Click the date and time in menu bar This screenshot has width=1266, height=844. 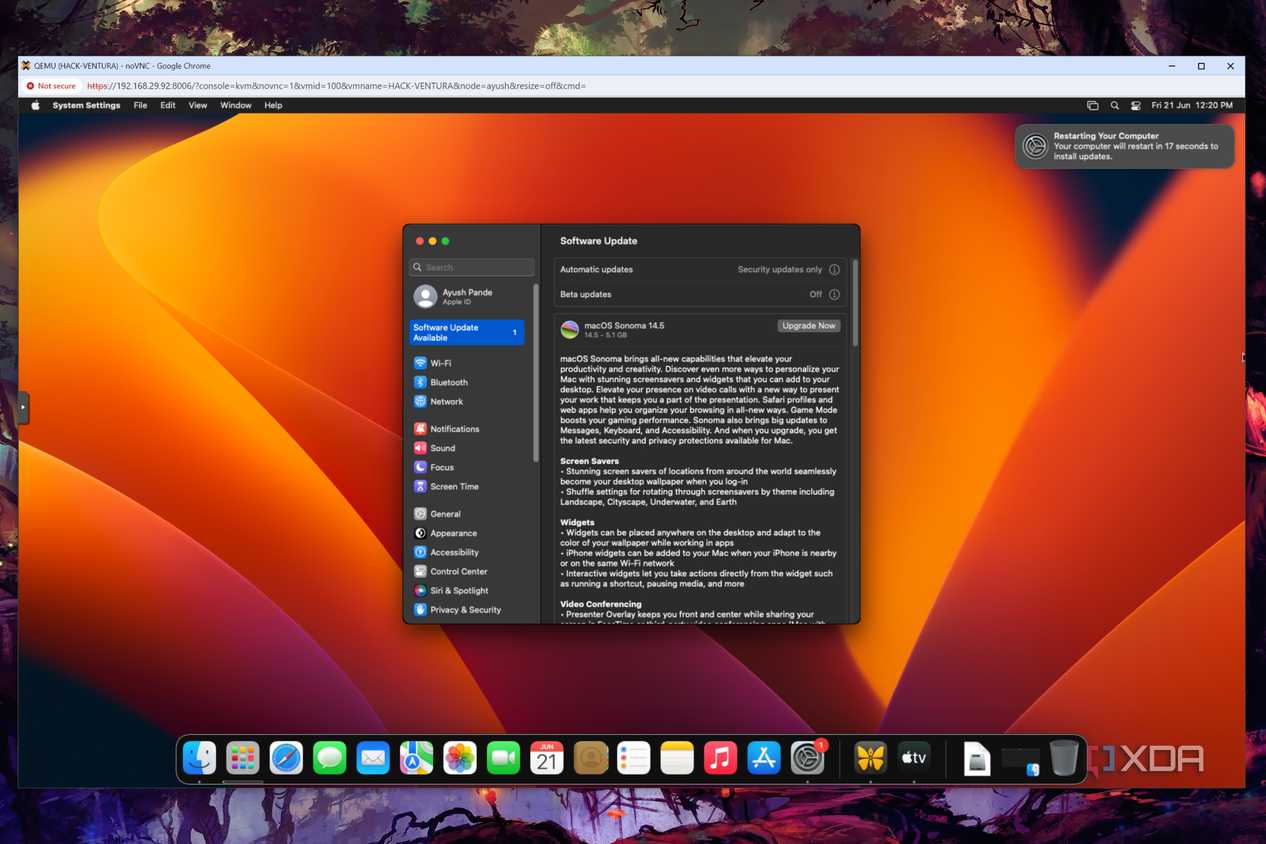(1192, 105)
